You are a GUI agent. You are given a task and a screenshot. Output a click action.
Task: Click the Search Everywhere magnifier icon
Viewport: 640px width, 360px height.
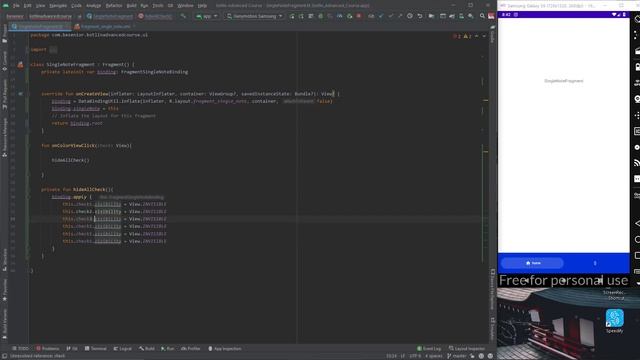pyautogui.click(x=482, y=16)
